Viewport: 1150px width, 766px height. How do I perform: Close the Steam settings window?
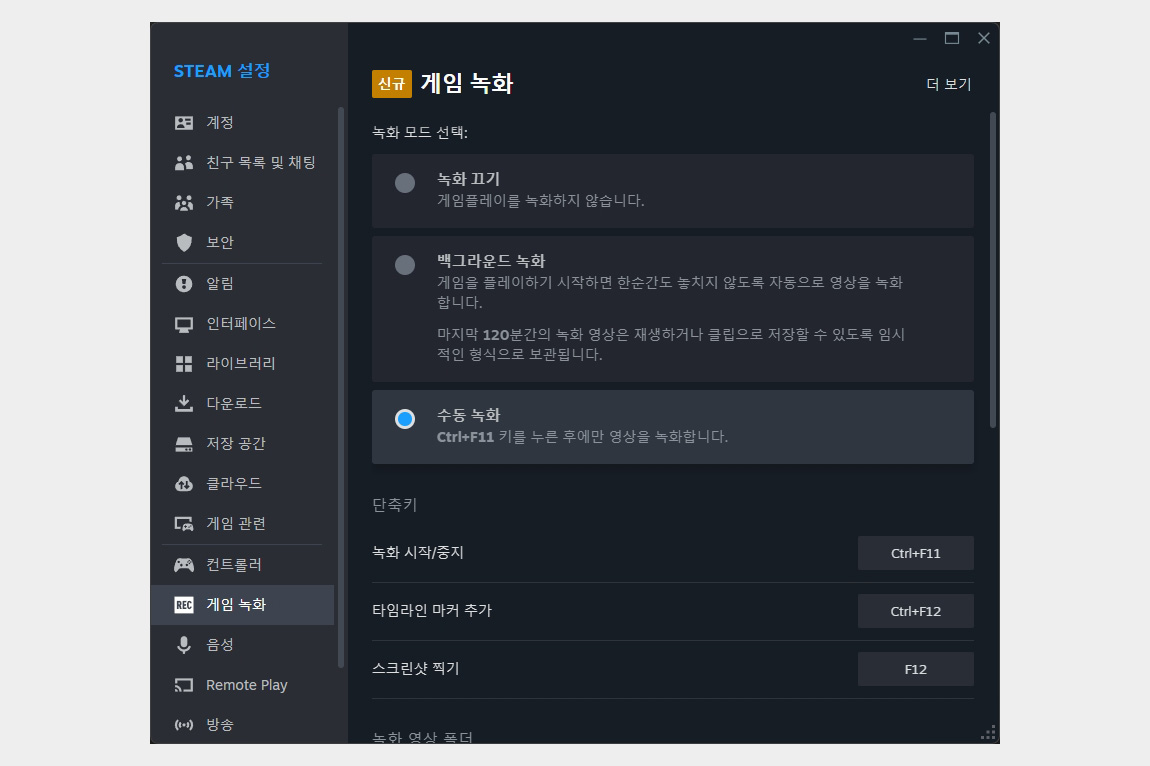click(984, 38)
